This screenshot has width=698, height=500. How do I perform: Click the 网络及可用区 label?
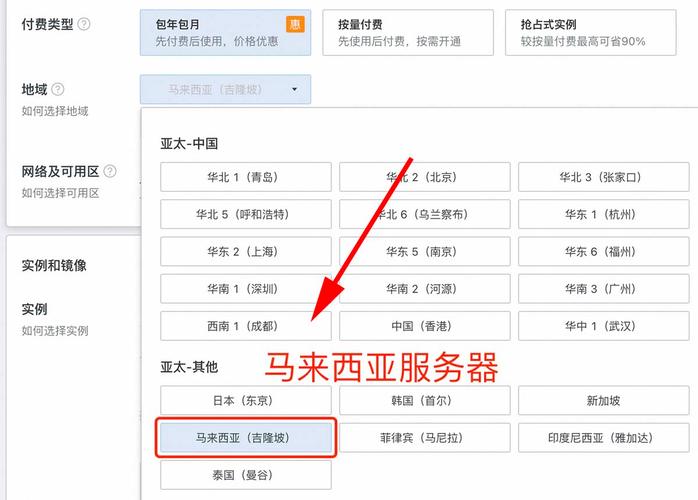pos(60,171)
